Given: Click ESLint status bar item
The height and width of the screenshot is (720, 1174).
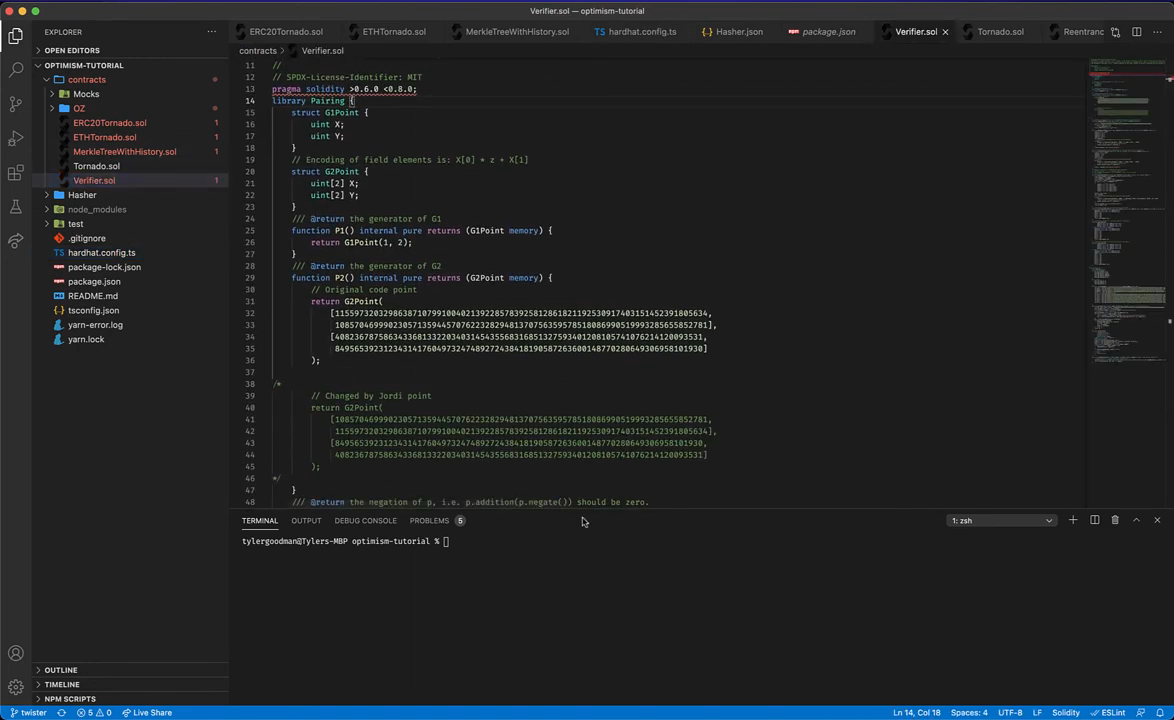Looking at the screenshot, I should [x=1108, y=713].
